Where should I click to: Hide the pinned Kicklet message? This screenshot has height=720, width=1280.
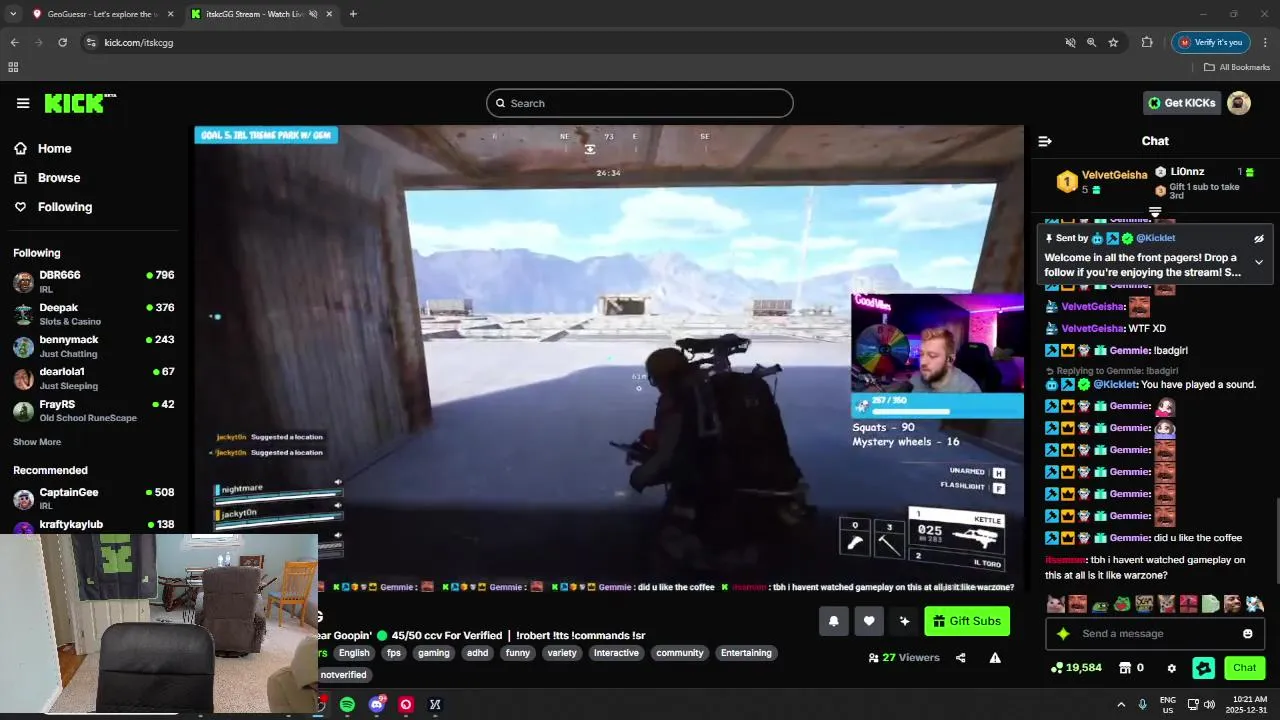coord(1259,238)
